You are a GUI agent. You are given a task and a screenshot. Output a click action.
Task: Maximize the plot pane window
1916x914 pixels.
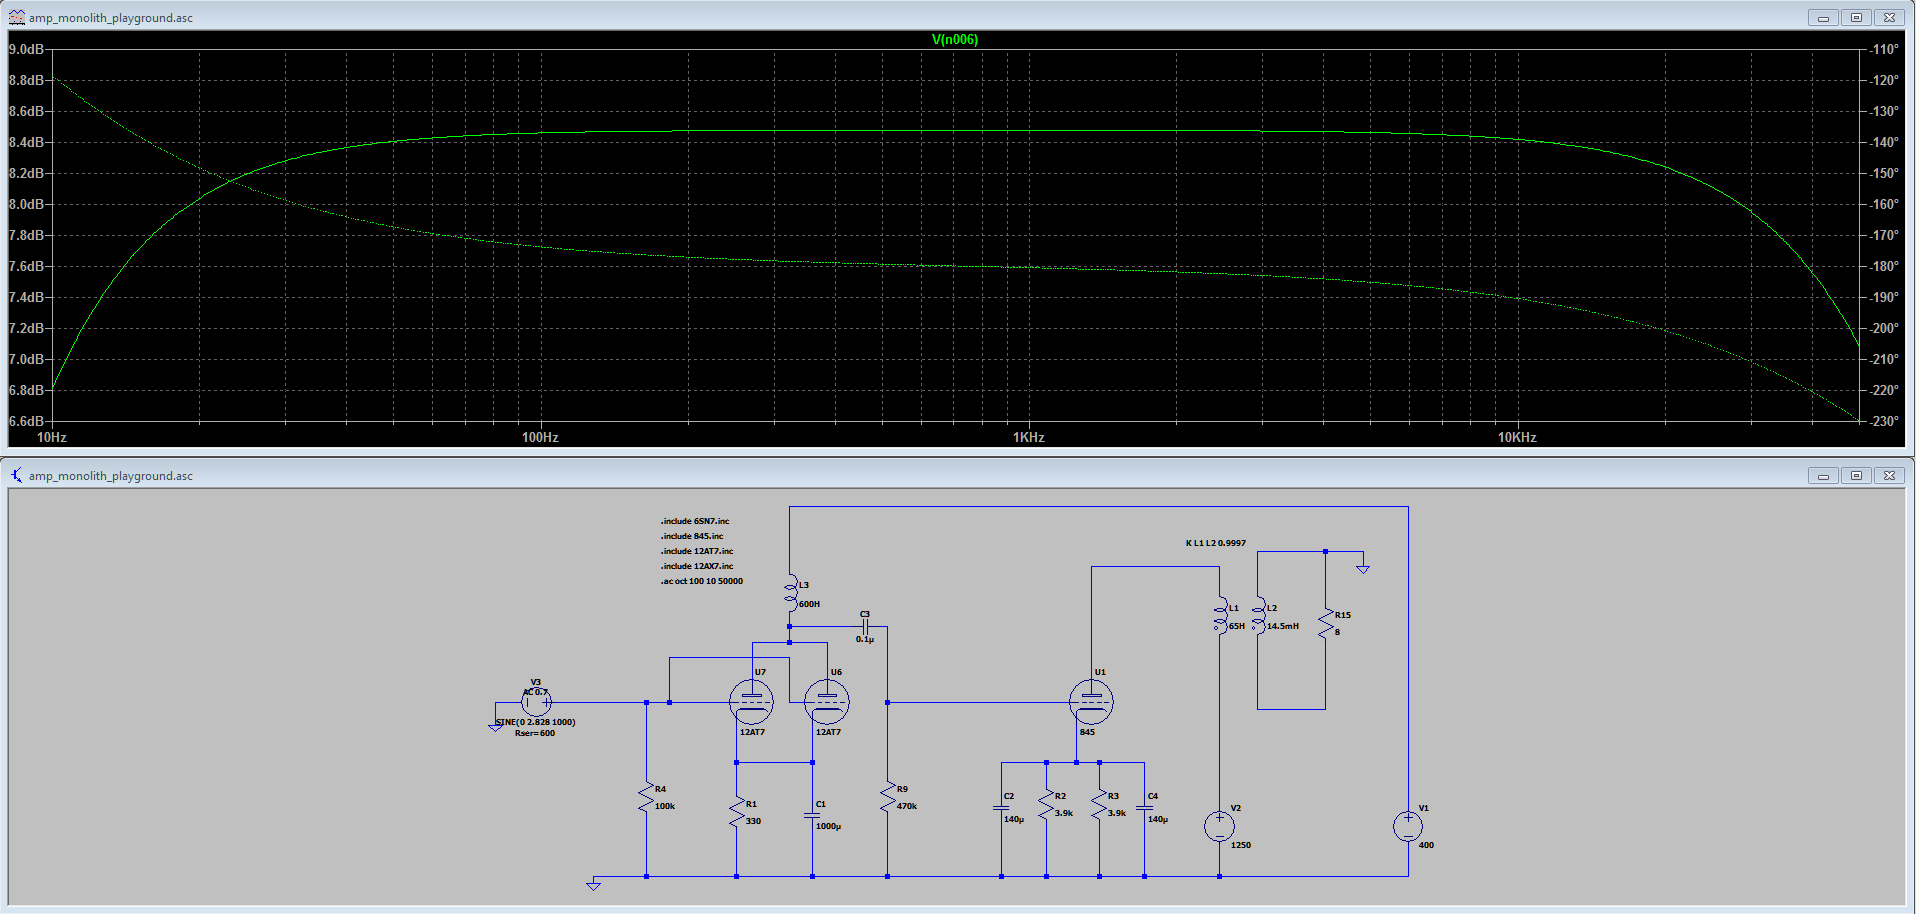(1856, 17)
